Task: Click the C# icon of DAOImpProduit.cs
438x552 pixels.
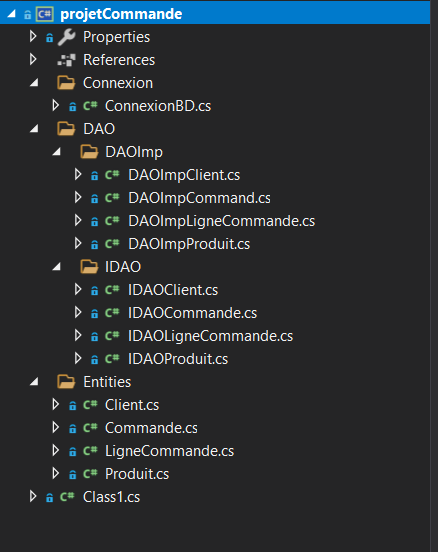Action: tap(112, 244)
